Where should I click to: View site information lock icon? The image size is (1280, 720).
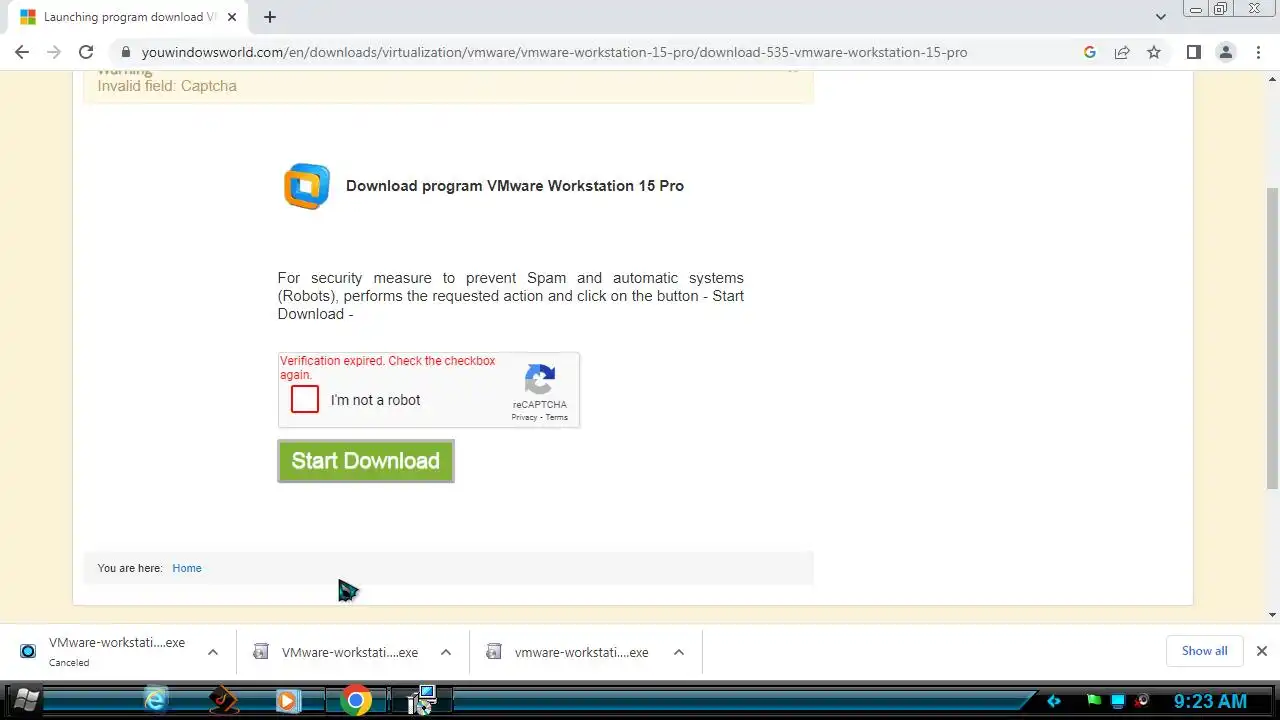pos(125,52)
